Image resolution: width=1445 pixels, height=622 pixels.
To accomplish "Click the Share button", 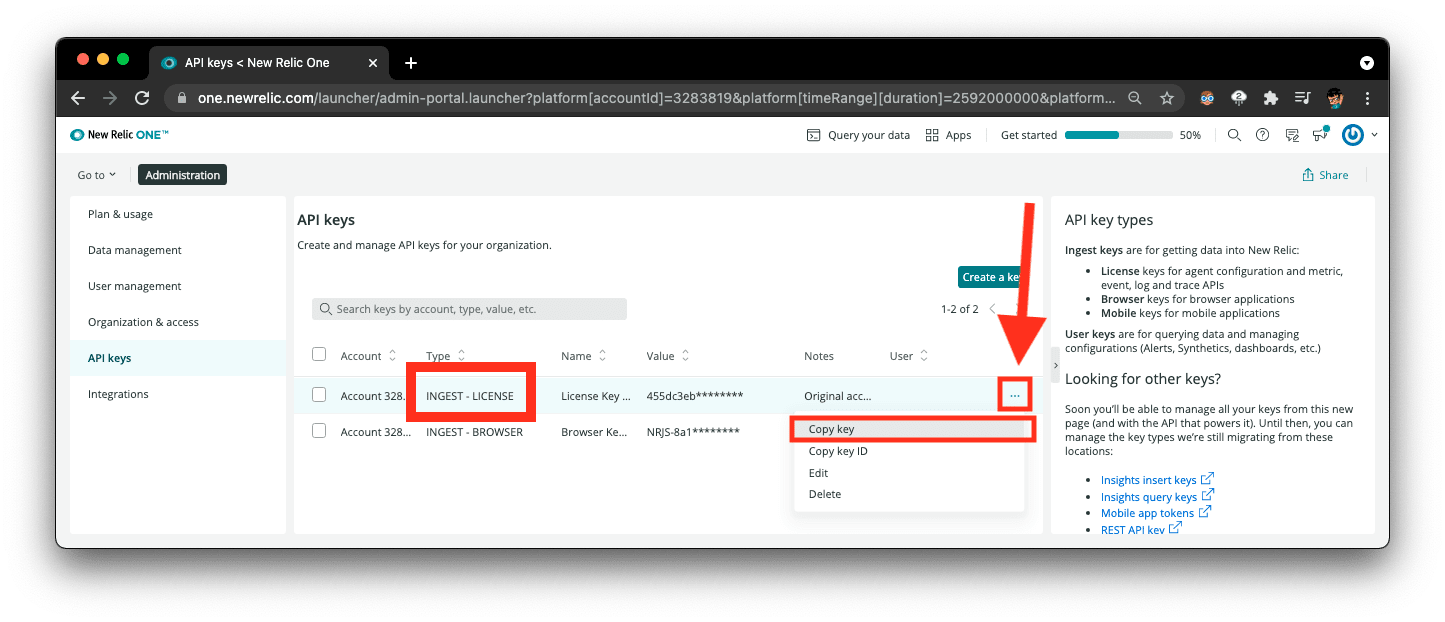I will click(1325, 175).
